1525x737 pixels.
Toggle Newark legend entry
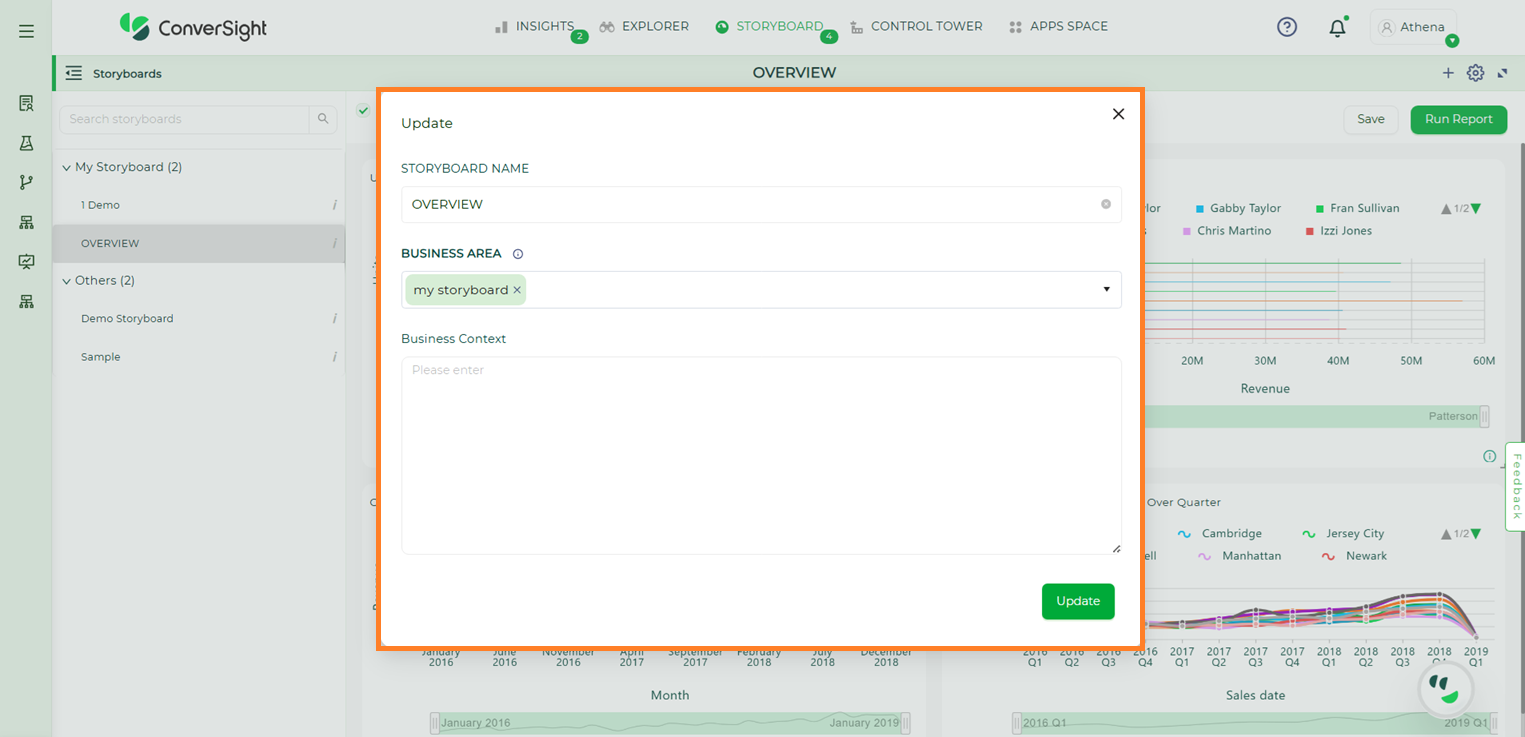tap(1355, 556)
